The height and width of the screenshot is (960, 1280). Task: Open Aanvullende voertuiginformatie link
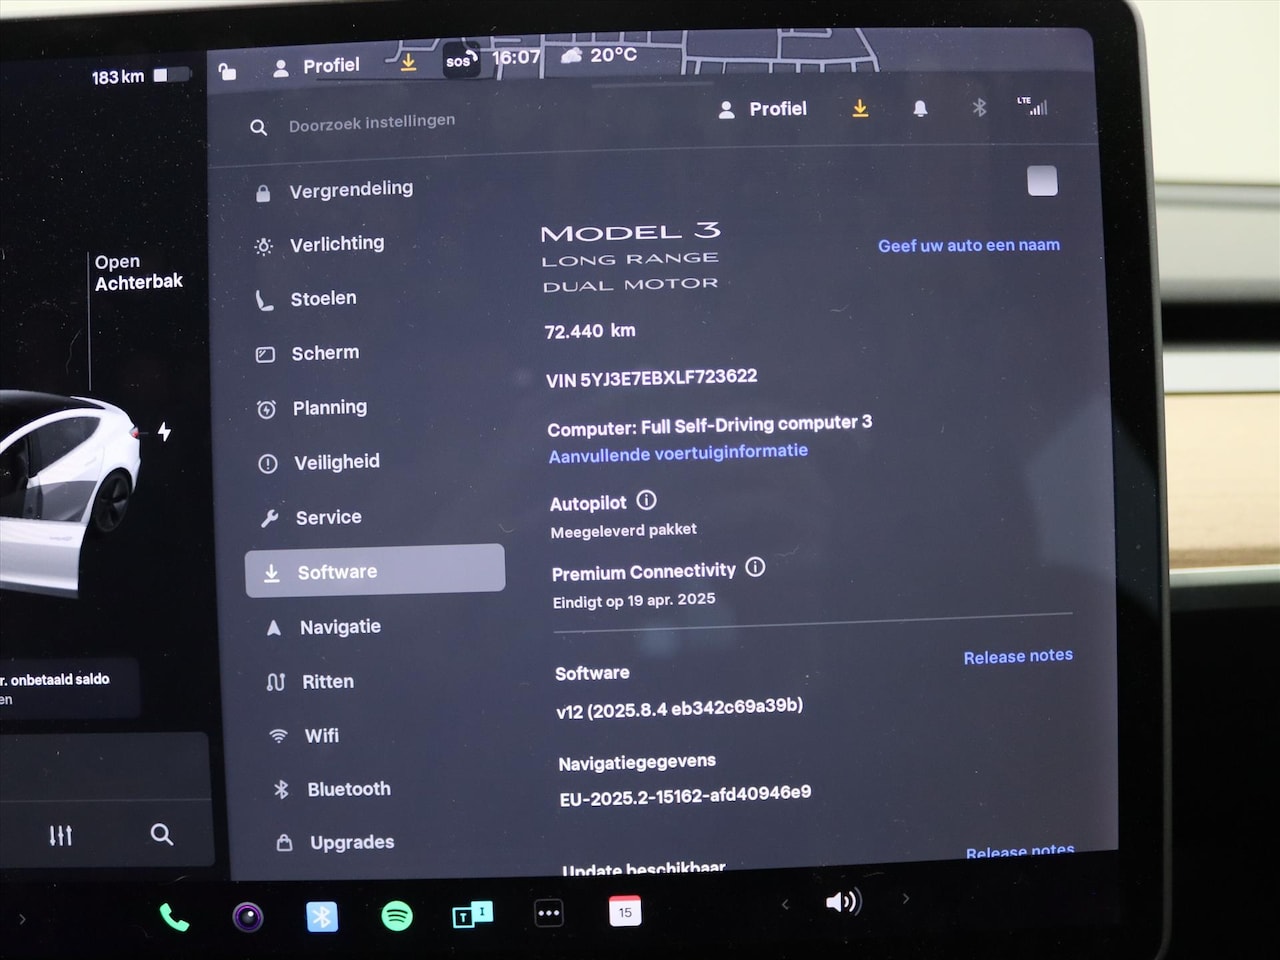[678, 453]
